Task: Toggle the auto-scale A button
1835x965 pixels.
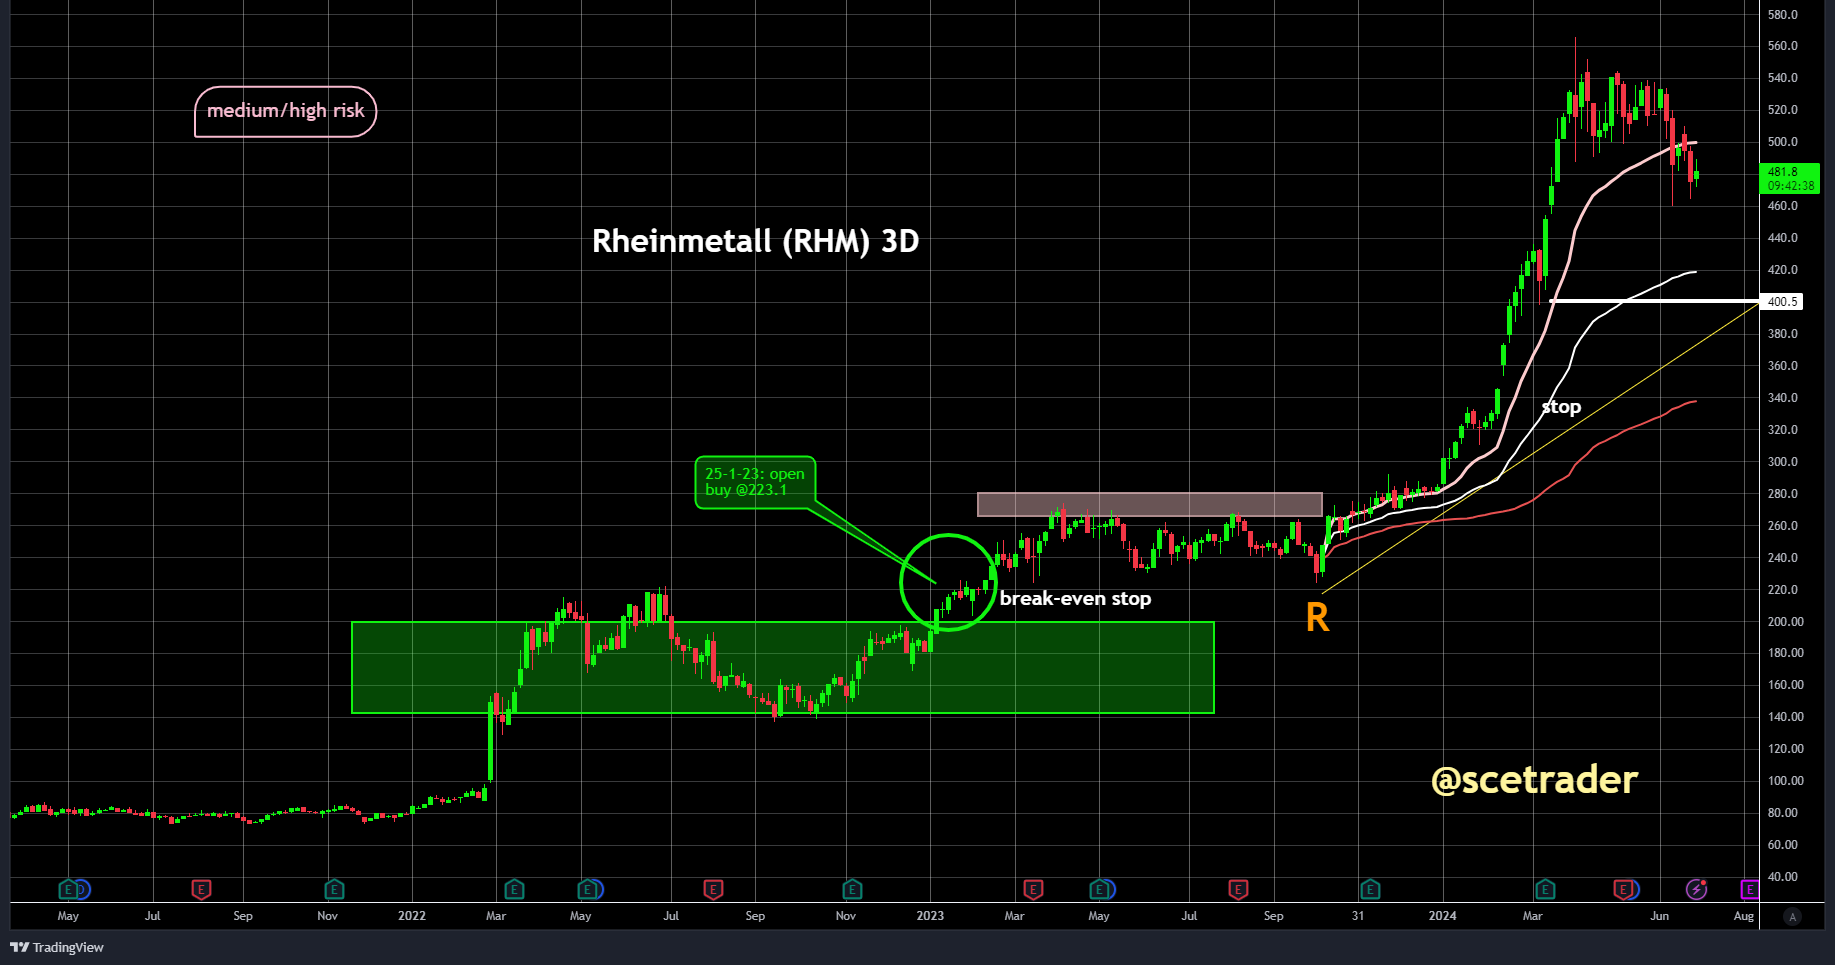Action: point(1792,917)
